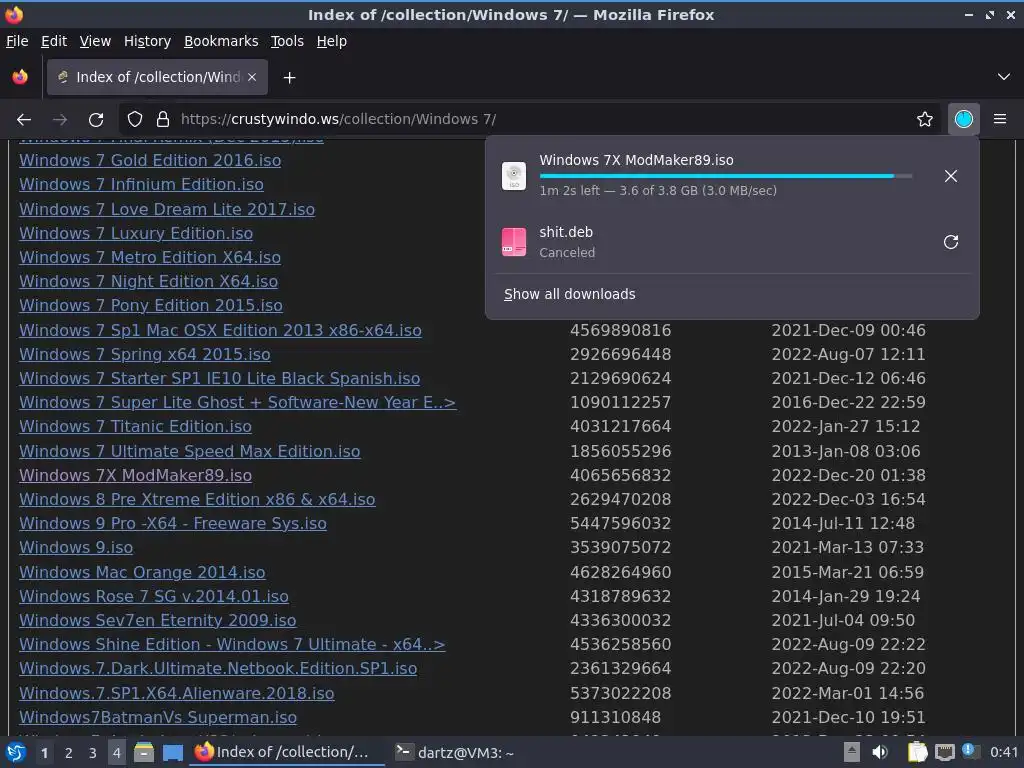The width and height of the screenshot is (1024, 768).
Task: Open the Tools menu
Action: coord(287,41)
